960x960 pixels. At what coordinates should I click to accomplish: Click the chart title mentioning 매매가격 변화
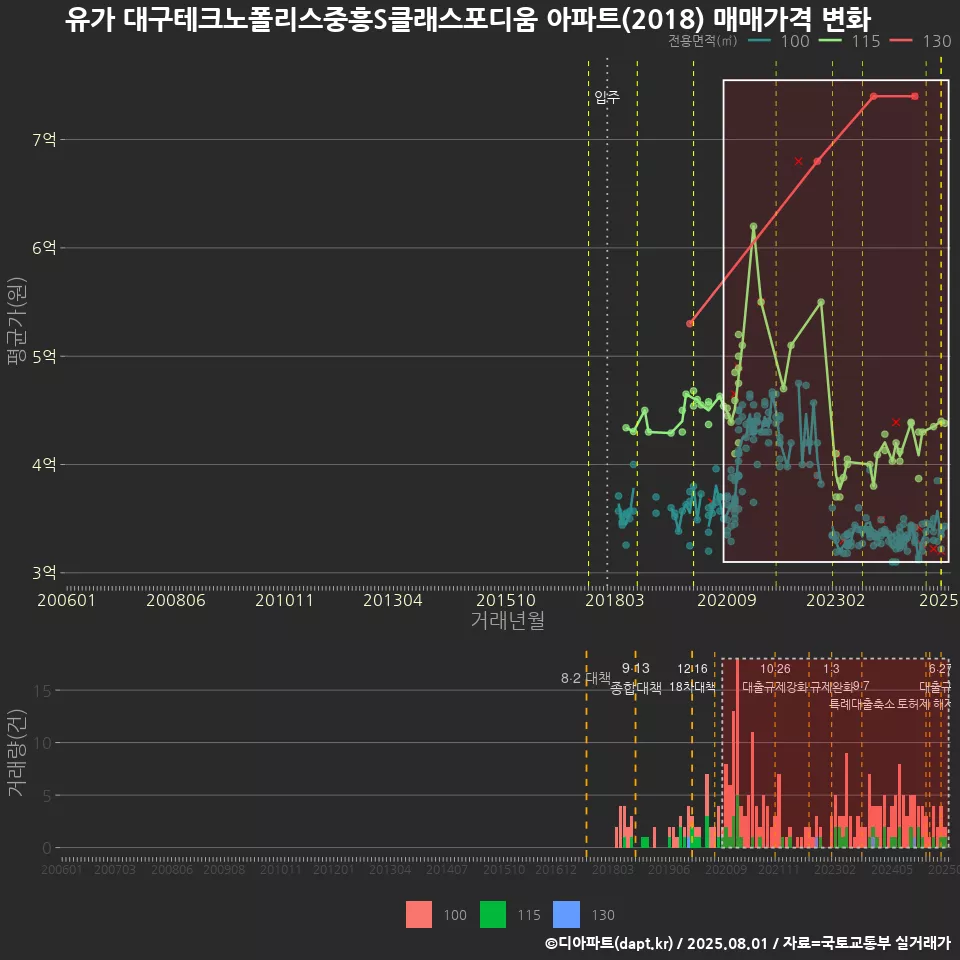[468, 18]
